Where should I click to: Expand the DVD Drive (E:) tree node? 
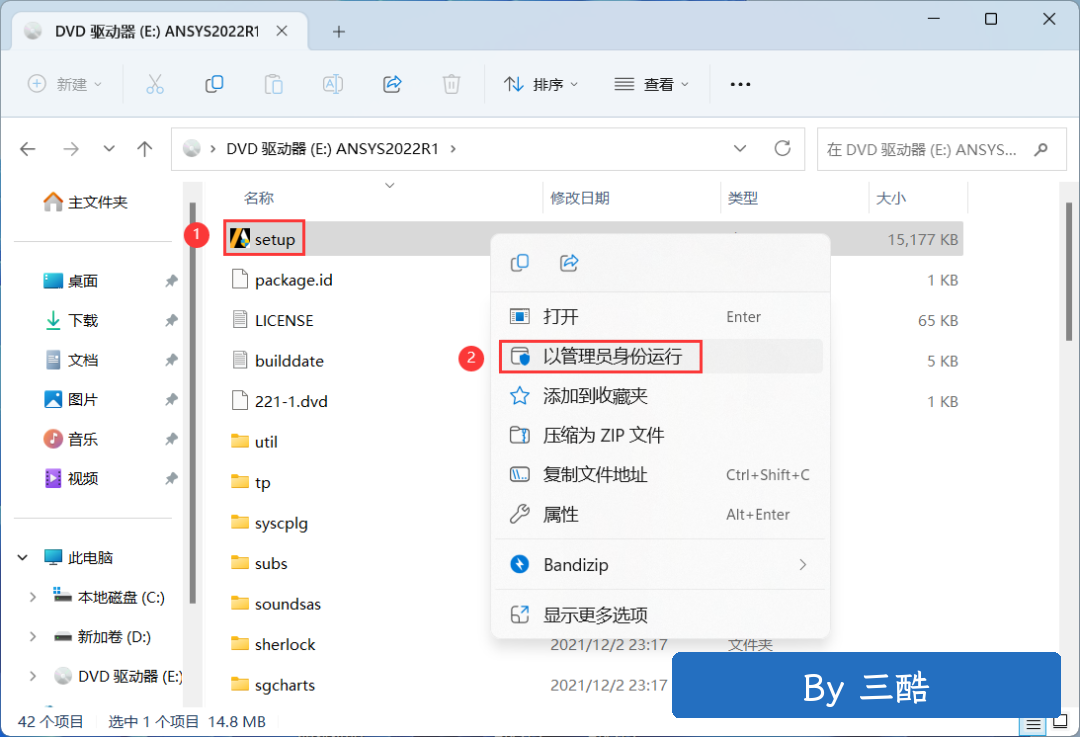(32, 676)
